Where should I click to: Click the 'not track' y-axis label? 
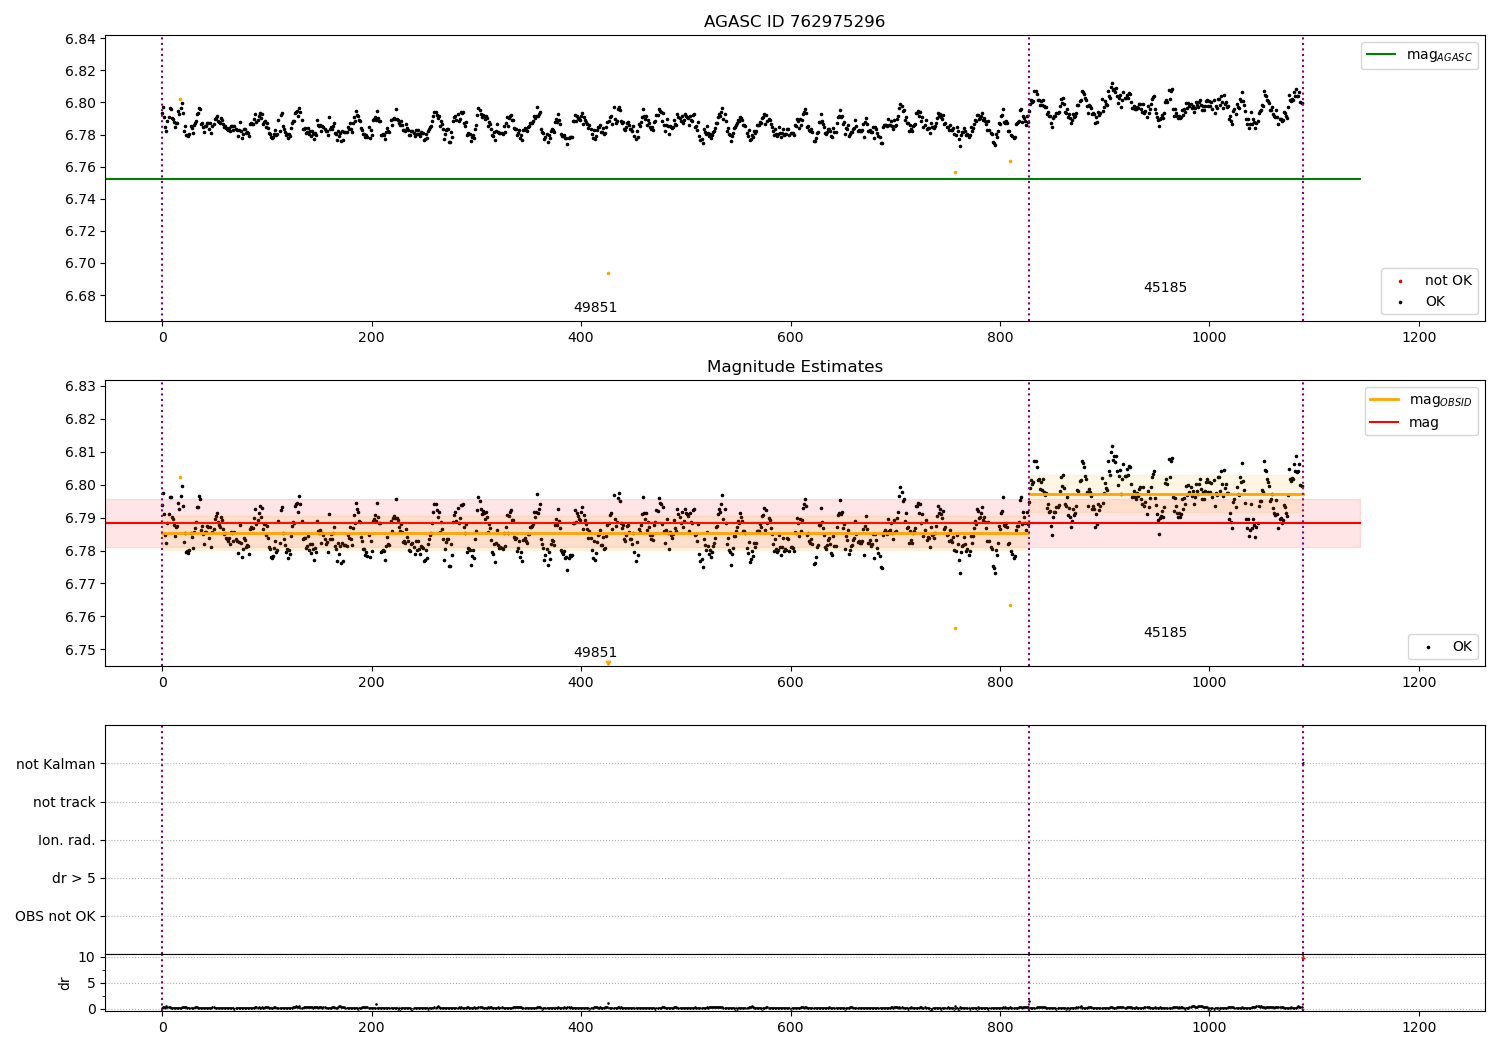64,802
